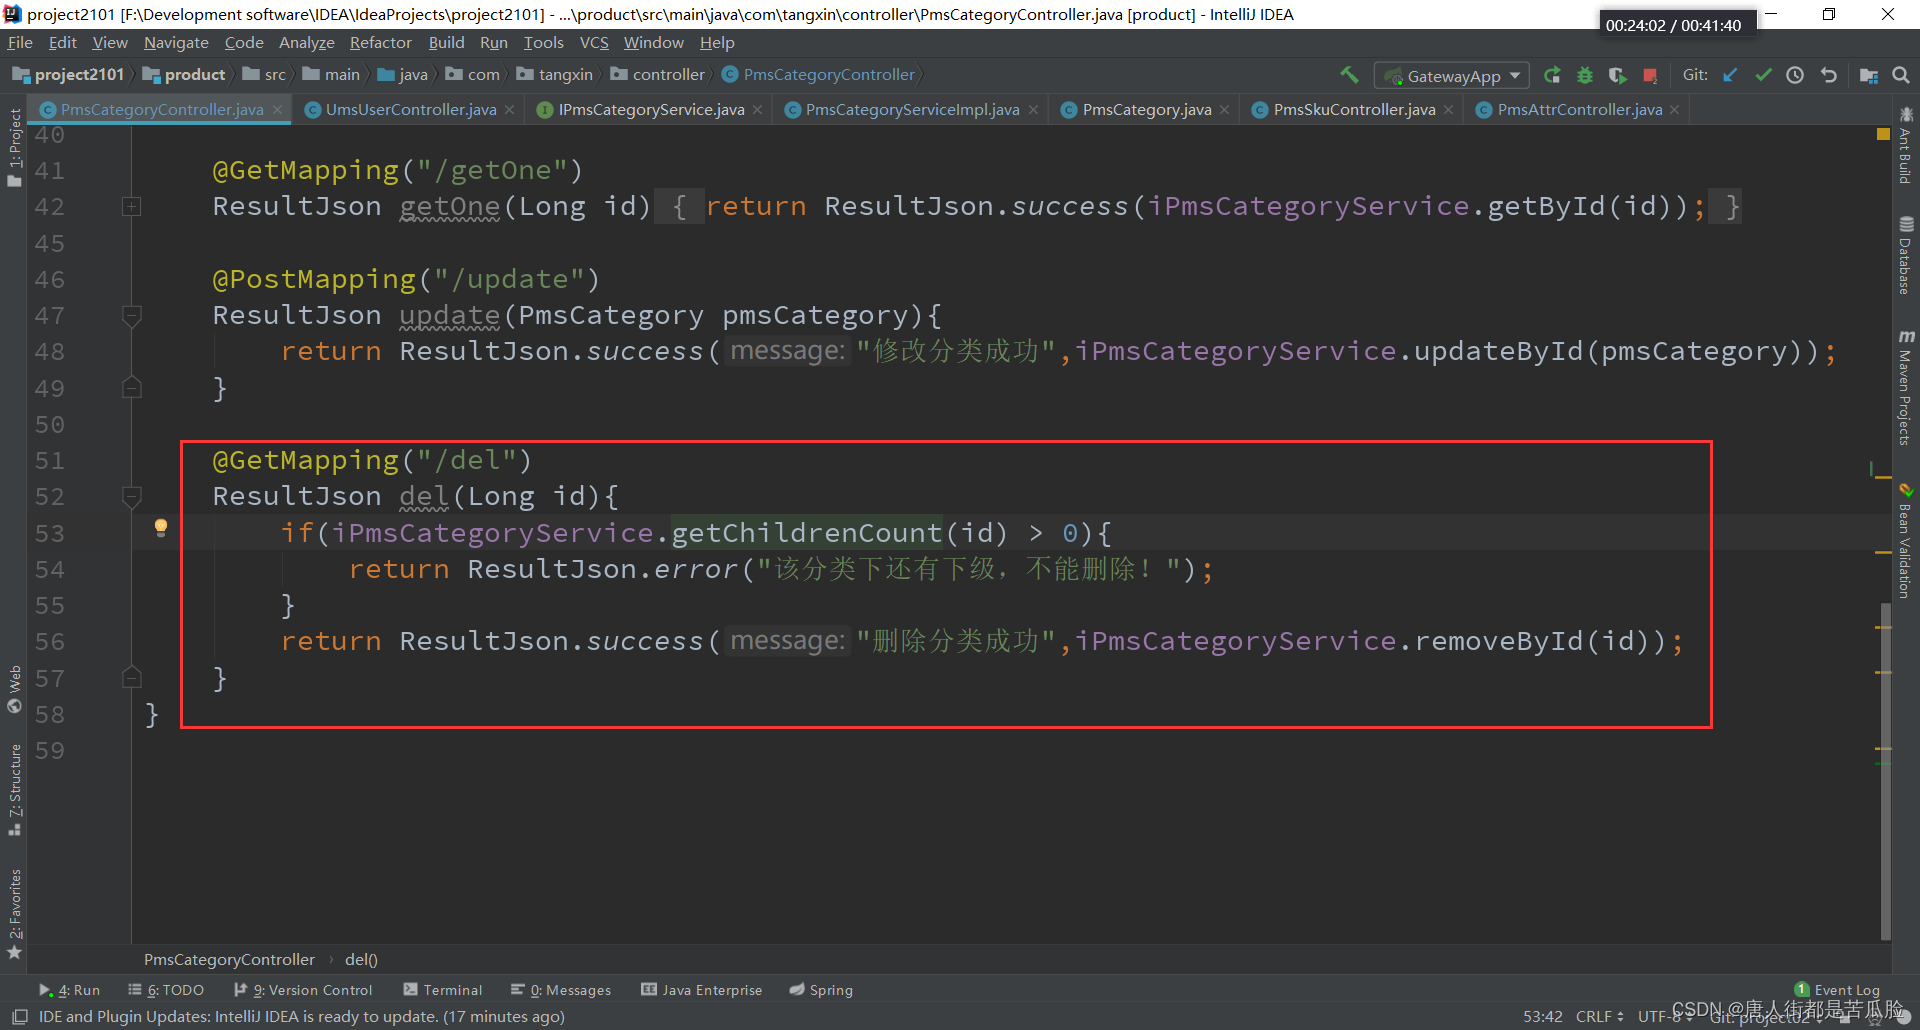The image size is (1920, 1030).
Task: Collapse del method at line 52
Action: click(x=131, y=496)
